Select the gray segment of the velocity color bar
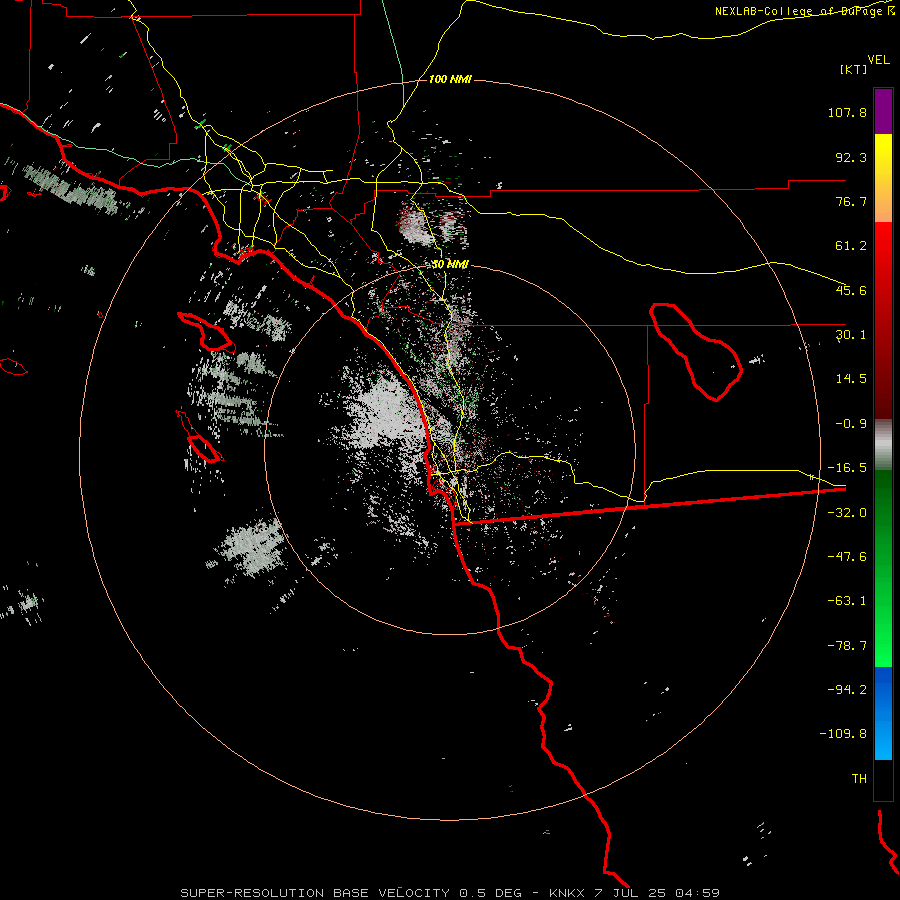The height and width of the screenshot is (900, 900). pyautogui.click(x=883, y=445)
